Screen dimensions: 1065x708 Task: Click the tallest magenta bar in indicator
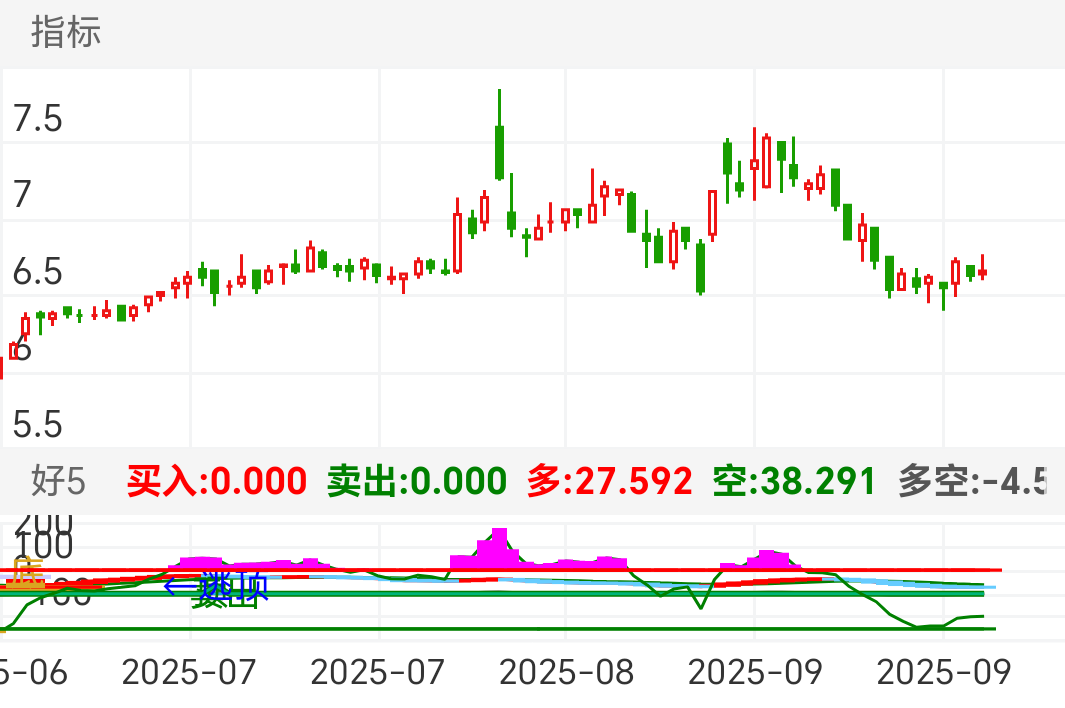pos(499,547)
